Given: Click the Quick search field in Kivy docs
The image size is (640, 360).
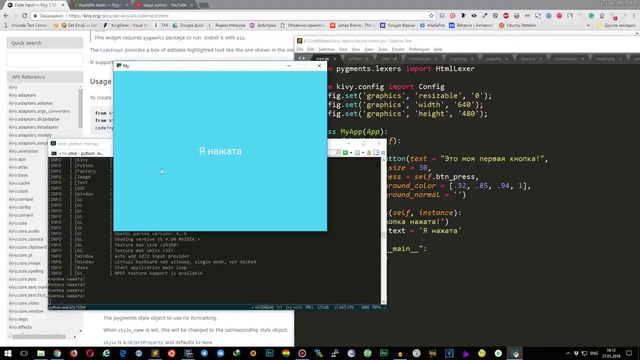Looking at the screenshot, I should click(x=45, y=60).
